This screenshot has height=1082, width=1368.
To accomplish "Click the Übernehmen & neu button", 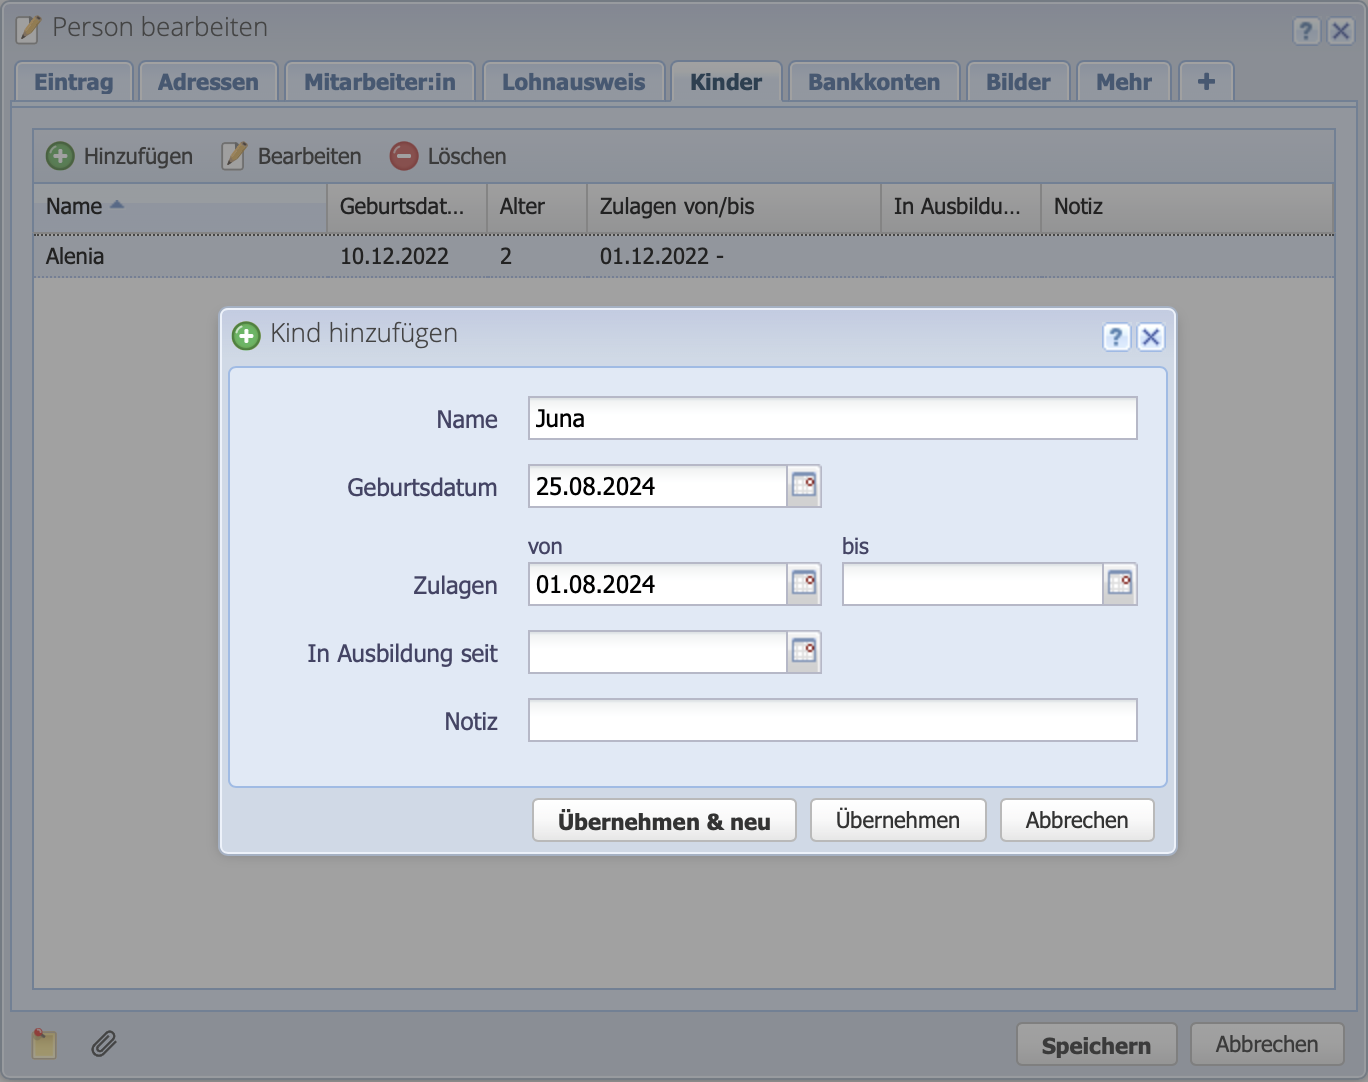I will pos(664,821).
